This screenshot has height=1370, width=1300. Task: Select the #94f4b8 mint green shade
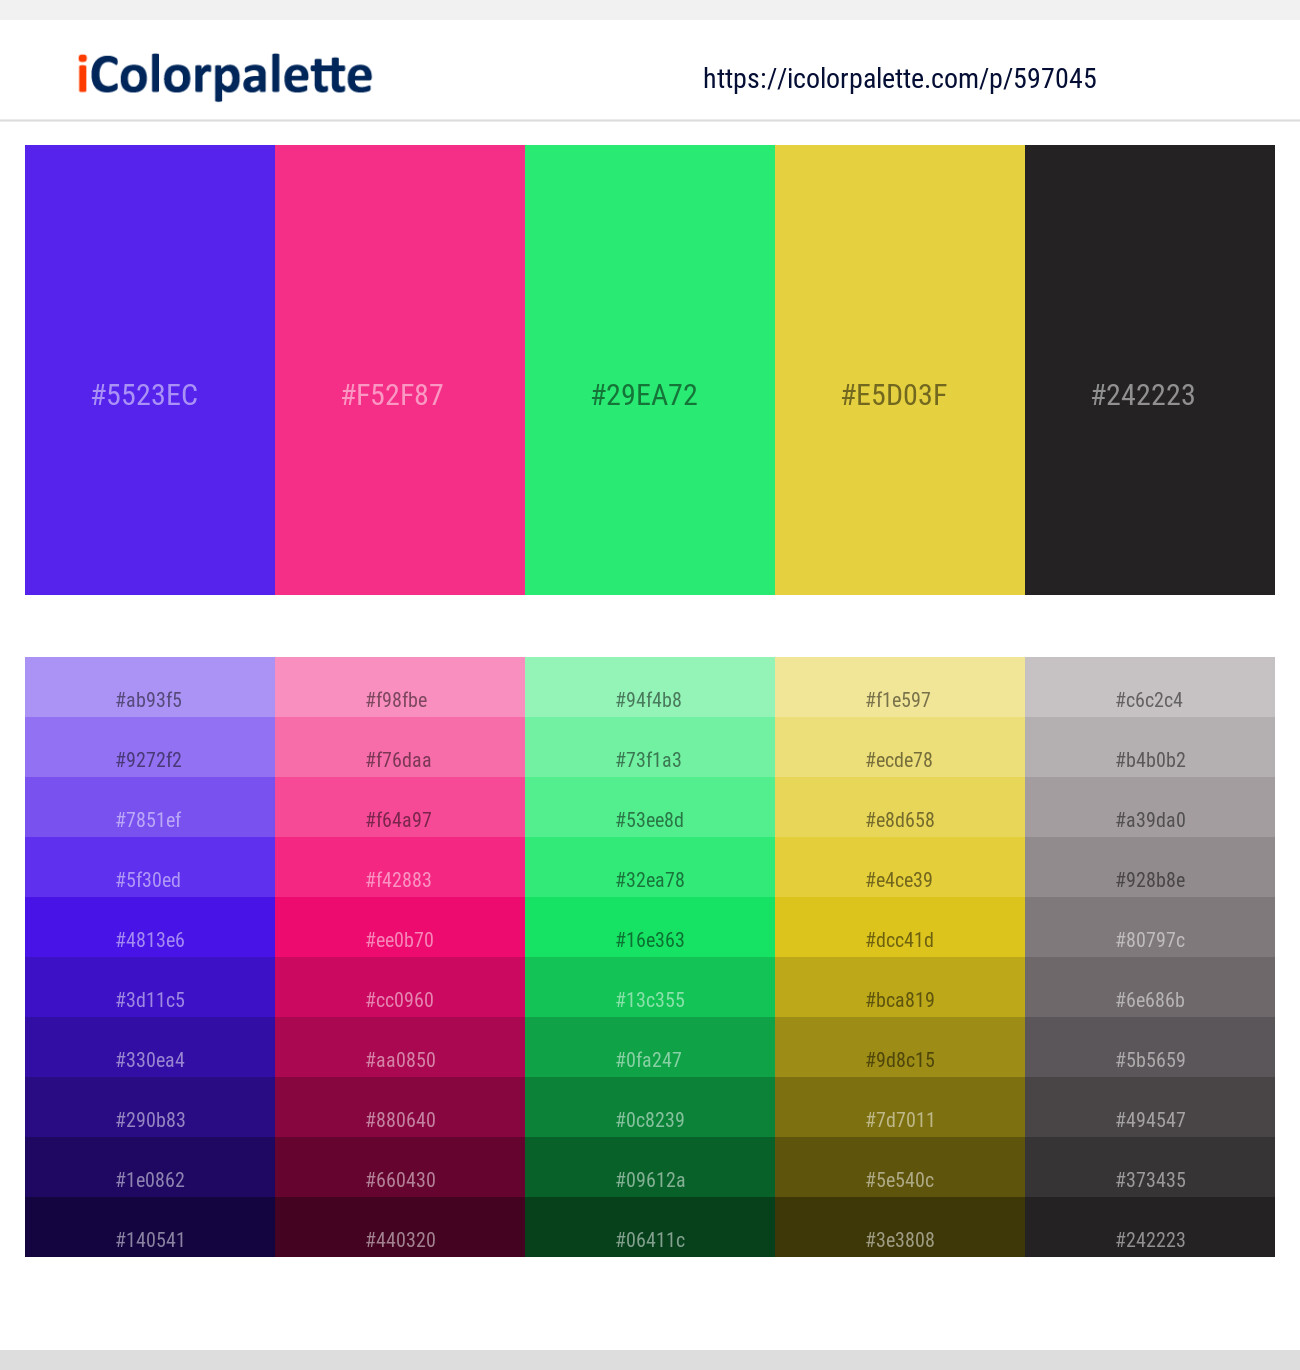pos(650,687)
